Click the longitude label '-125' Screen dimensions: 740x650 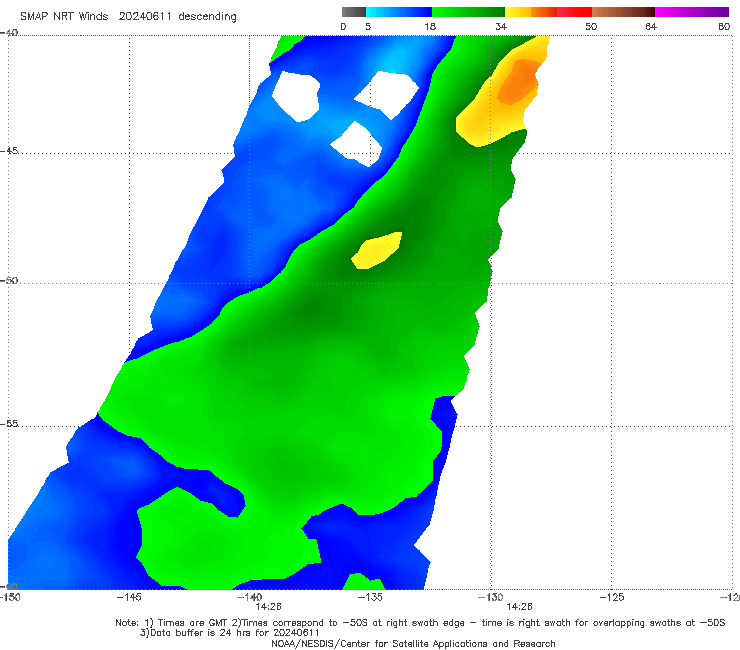pos(611,597)
